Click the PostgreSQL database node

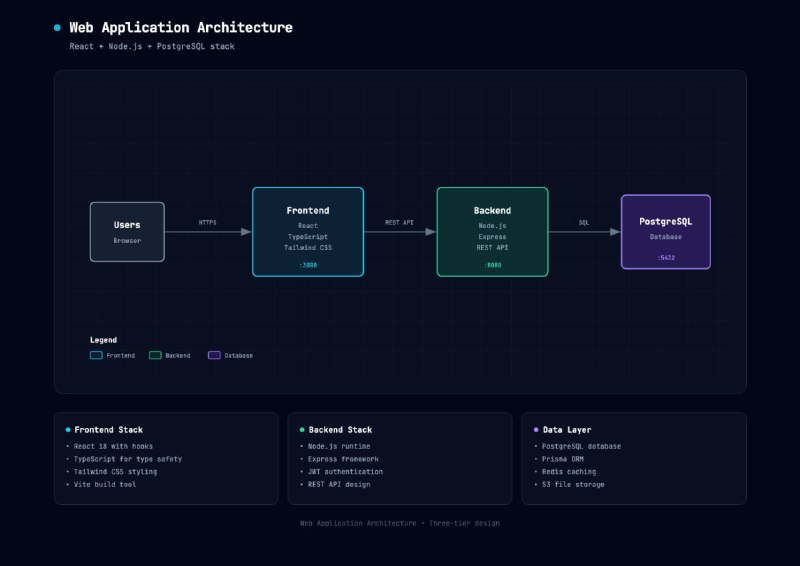click(666, 231)
